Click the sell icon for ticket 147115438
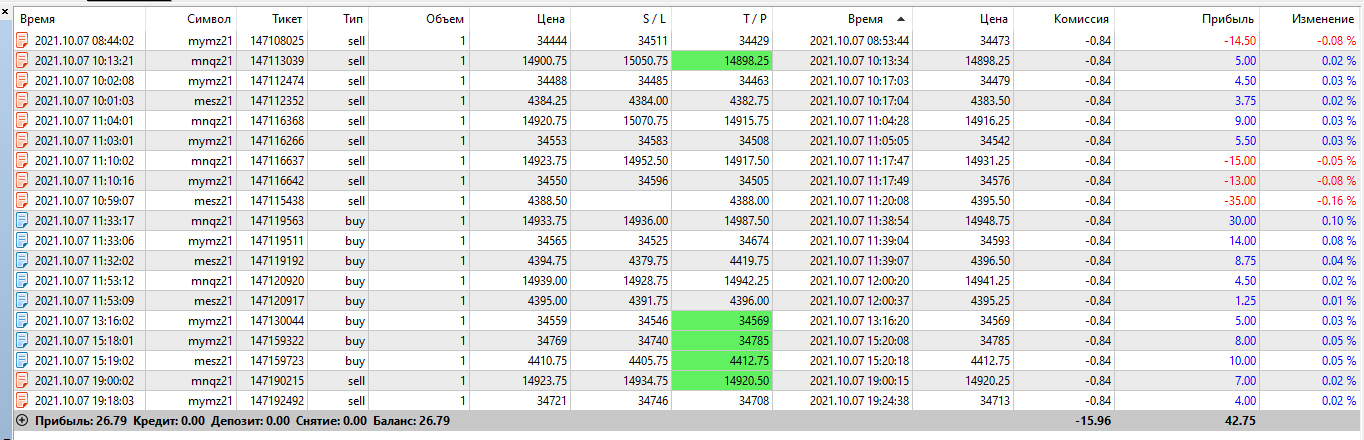The image size is (1364, 440). click(x=22, y=201)
